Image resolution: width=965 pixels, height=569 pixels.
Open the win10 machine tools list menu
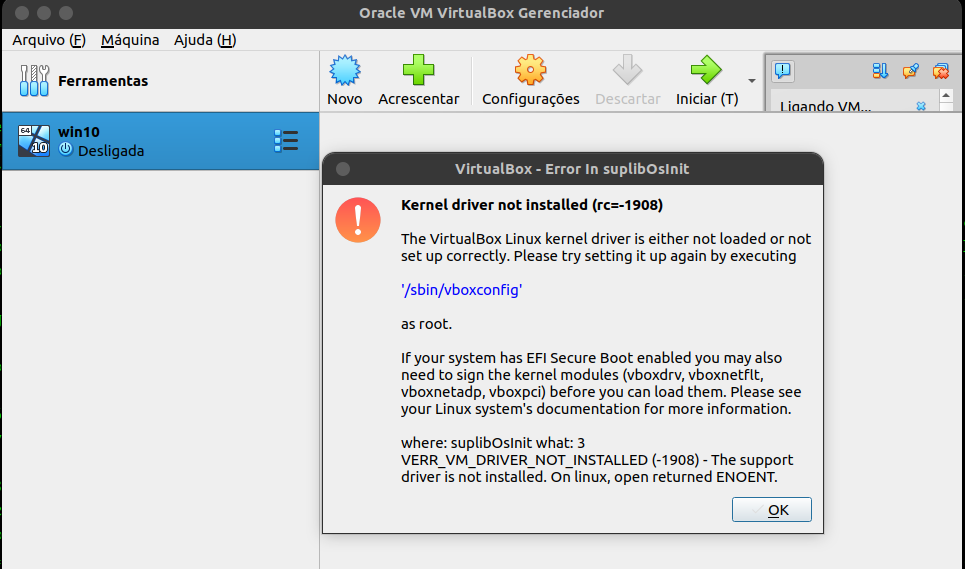tap(286, 141)
